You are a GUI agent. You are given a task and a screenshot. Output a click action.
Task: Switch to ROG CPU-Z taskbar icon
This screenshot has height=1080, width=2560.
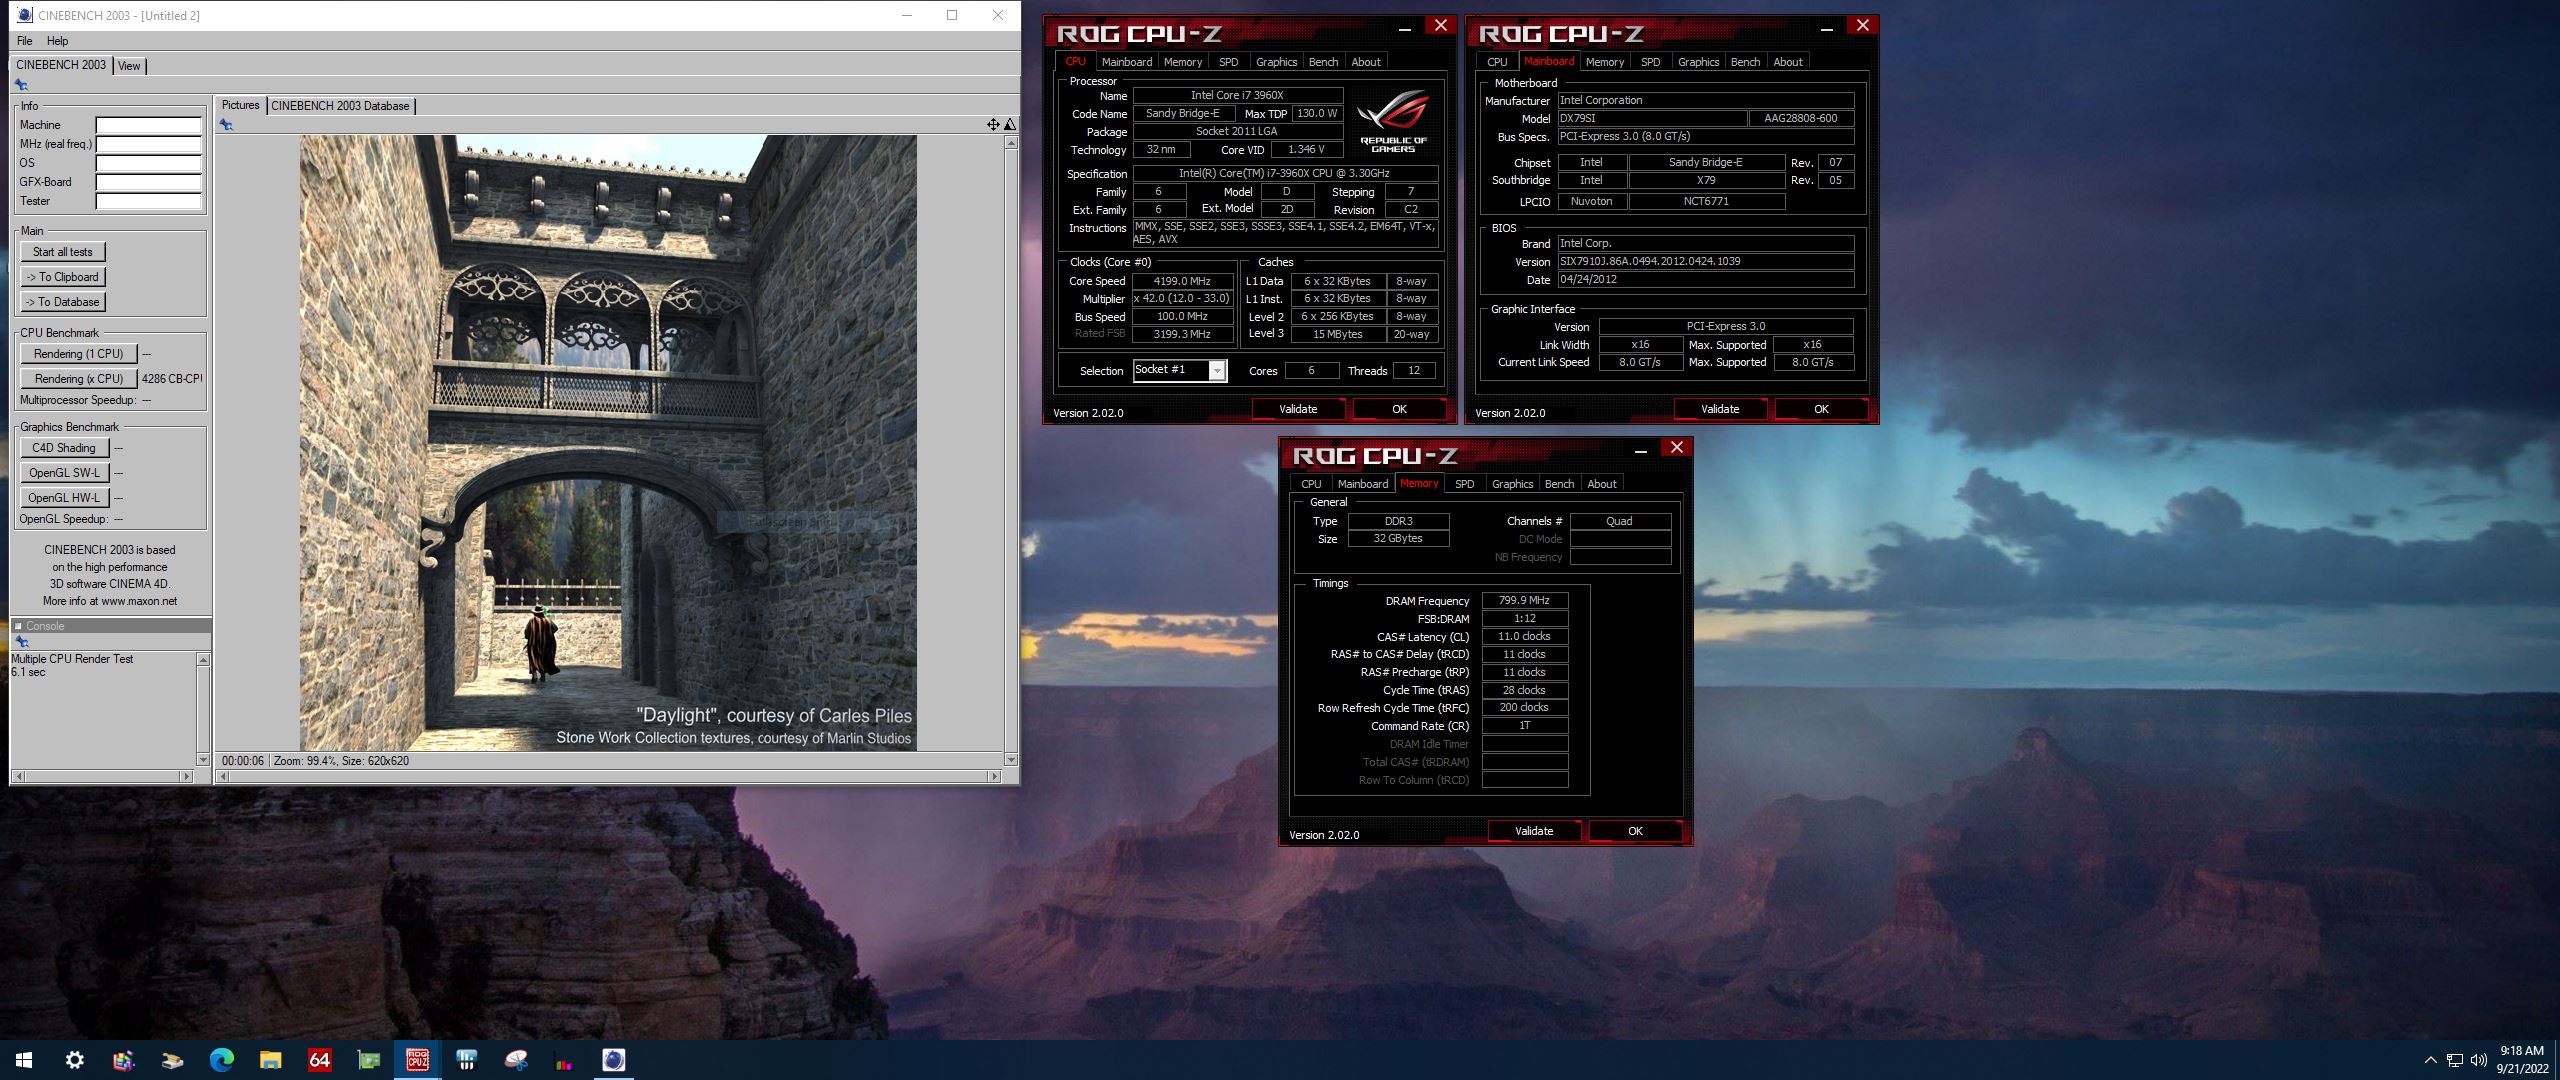[x=417, y=1060]
